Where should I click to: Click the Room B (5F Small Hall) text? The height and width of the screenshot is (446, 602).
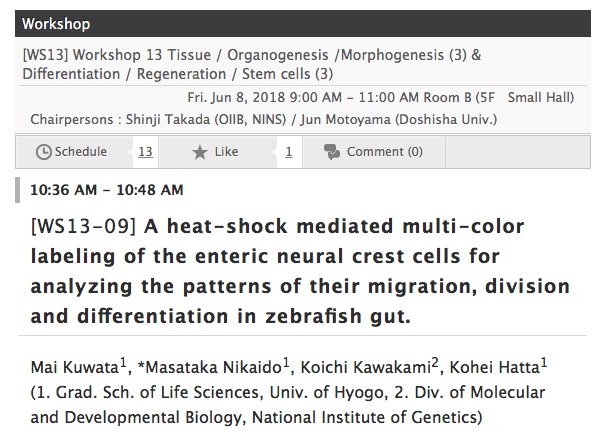503,97
